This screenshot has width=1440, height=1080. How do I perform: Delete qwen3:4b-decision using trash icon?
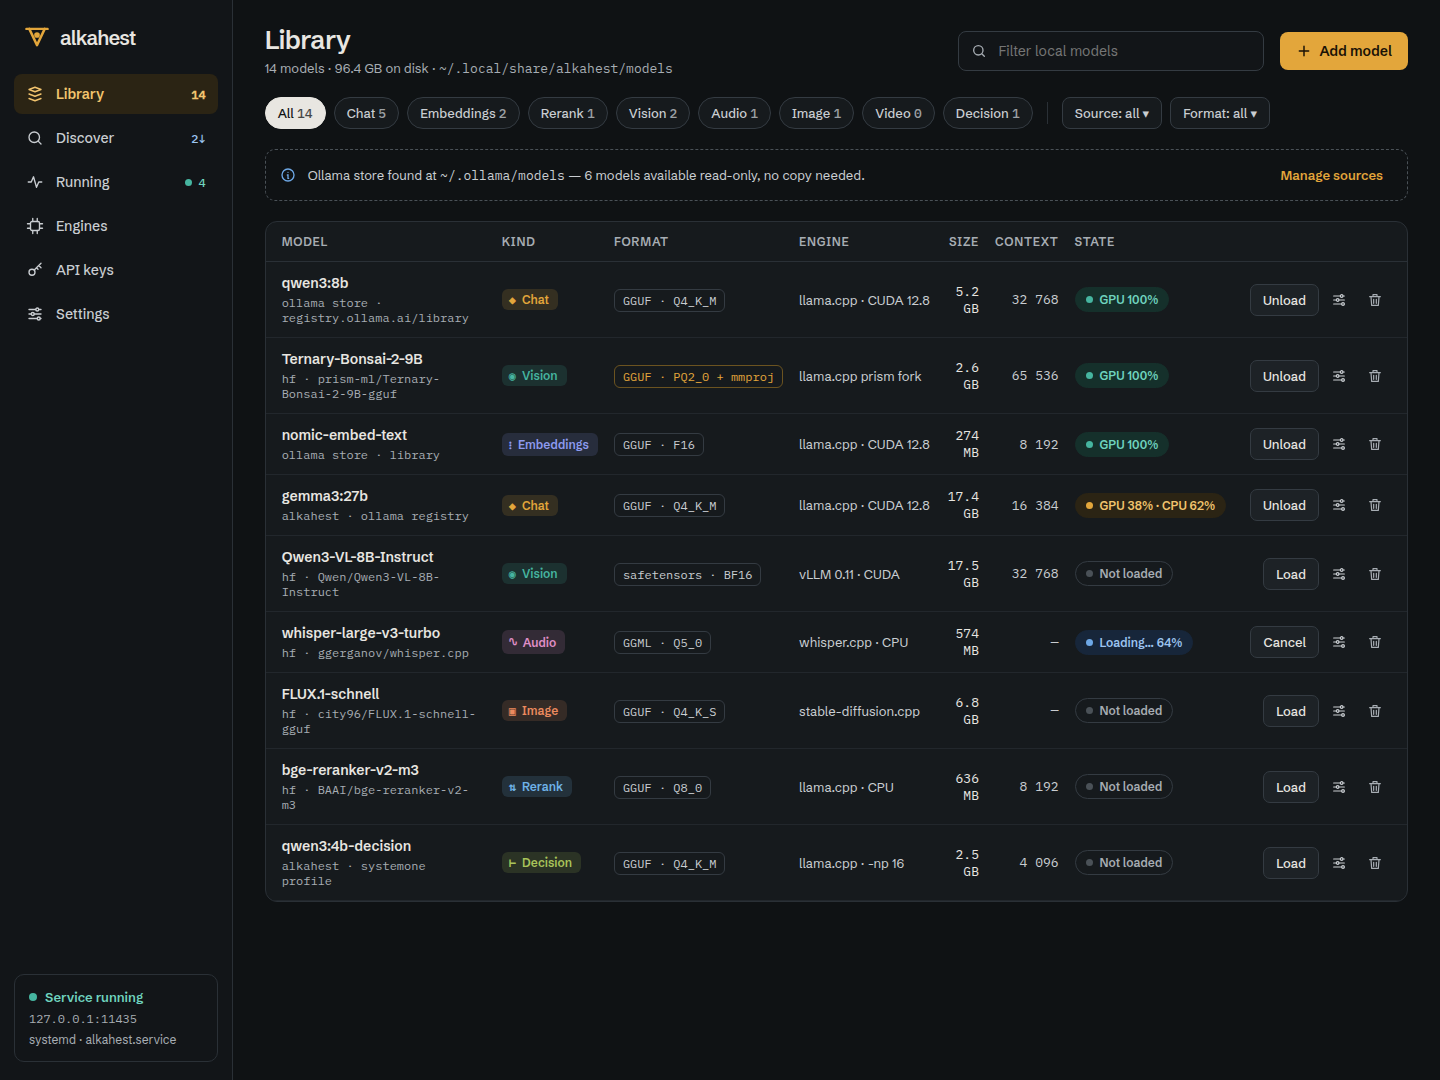[1375, 863]
